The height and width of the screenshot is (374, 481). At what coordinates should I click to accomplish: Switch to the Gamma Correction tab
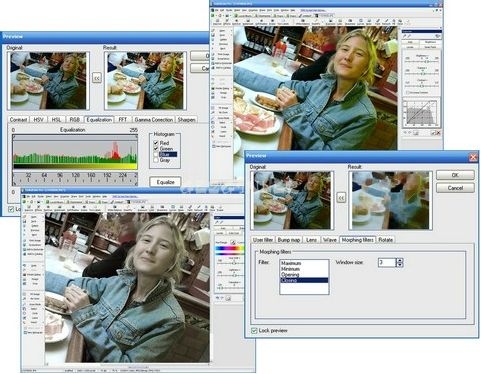[x=153, y=119]
